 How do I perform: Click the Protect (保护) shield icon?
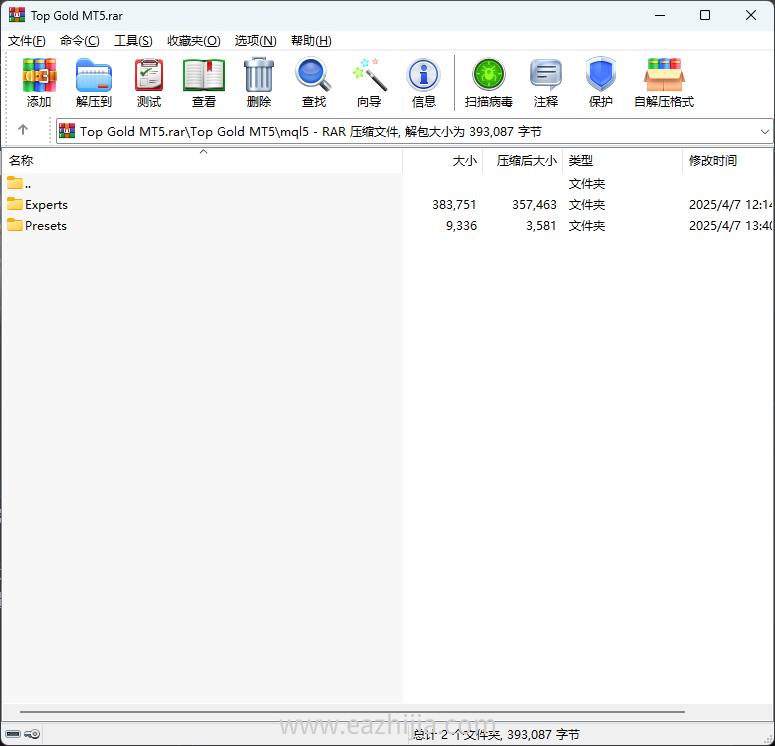[601, 74]
